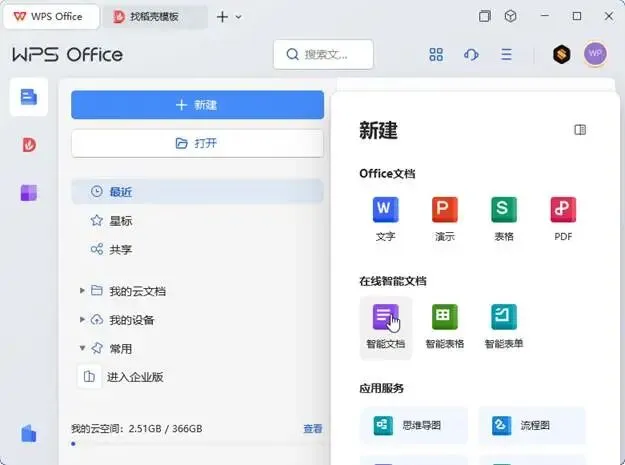
Task: Click the 打开 open file button
Action: [x=197, y=143]
